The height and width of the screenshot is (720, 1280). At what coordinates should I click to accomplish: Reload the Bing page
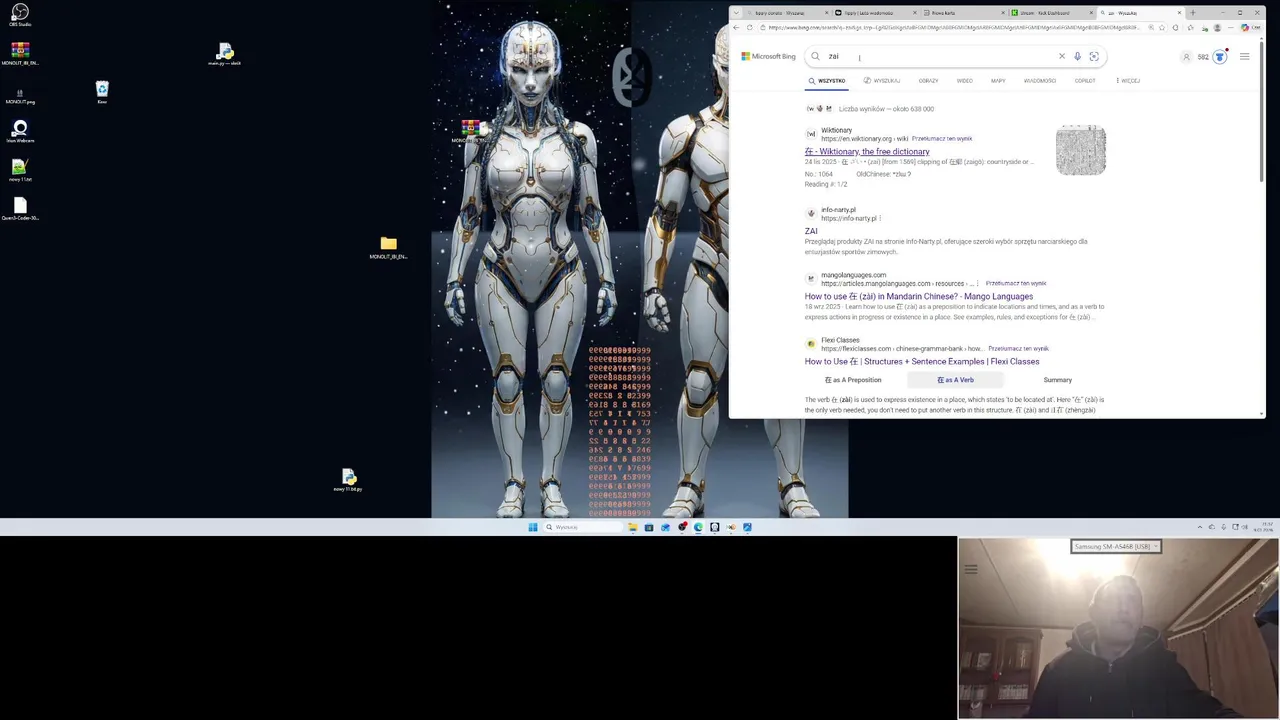click(749, 27)
